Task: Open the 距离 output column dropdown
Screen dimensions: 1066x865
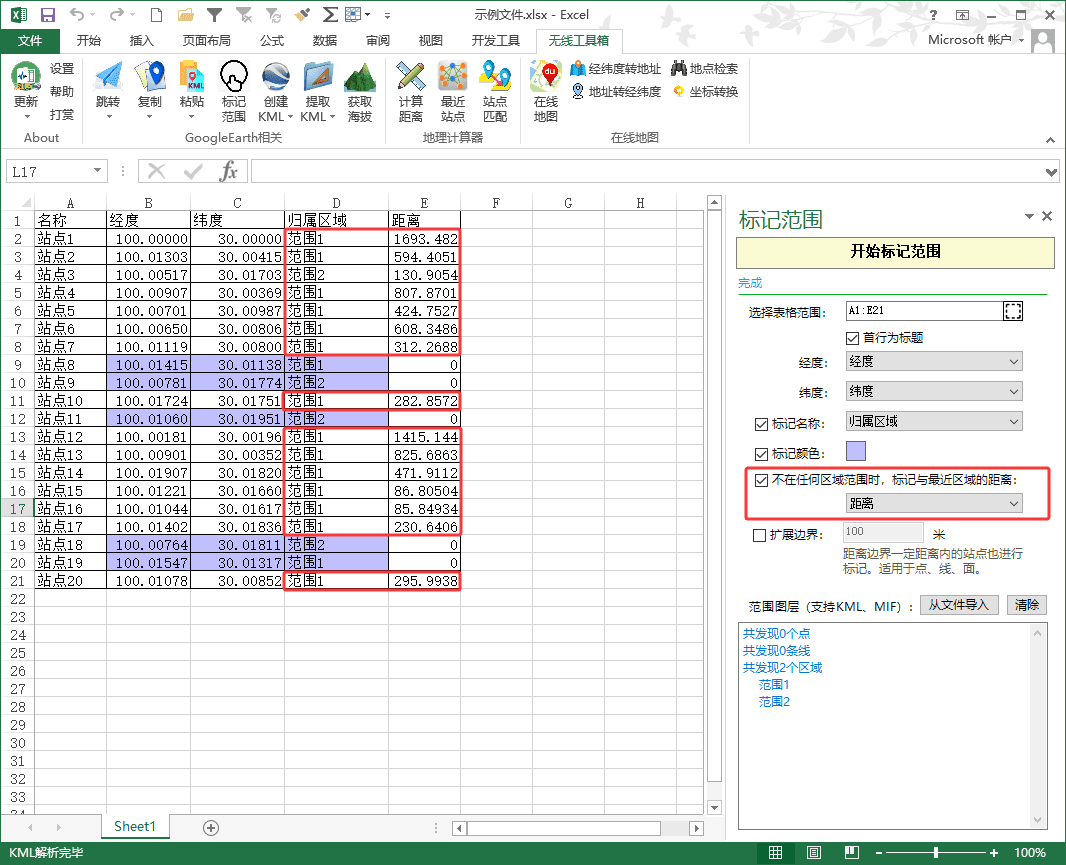Action: click(x=934, y=503)
